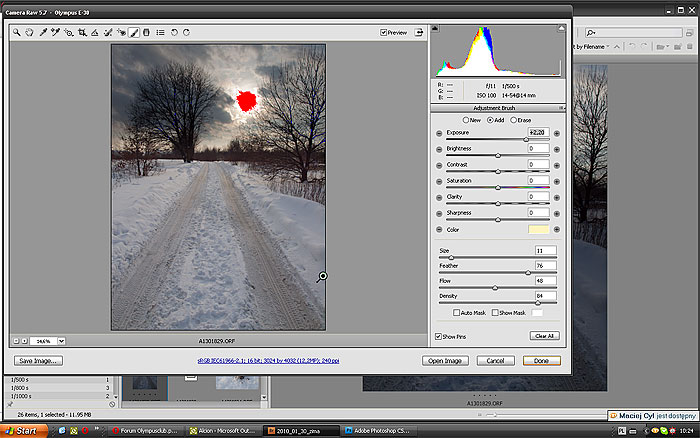Uncheck Show Pins checkbox

tap(439, 336)
